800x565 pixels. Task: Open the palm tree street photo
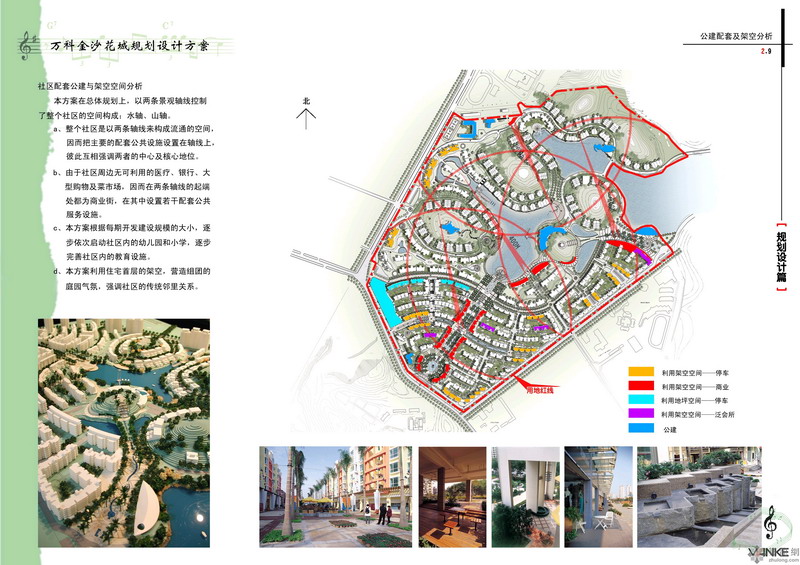coord(335,497)
